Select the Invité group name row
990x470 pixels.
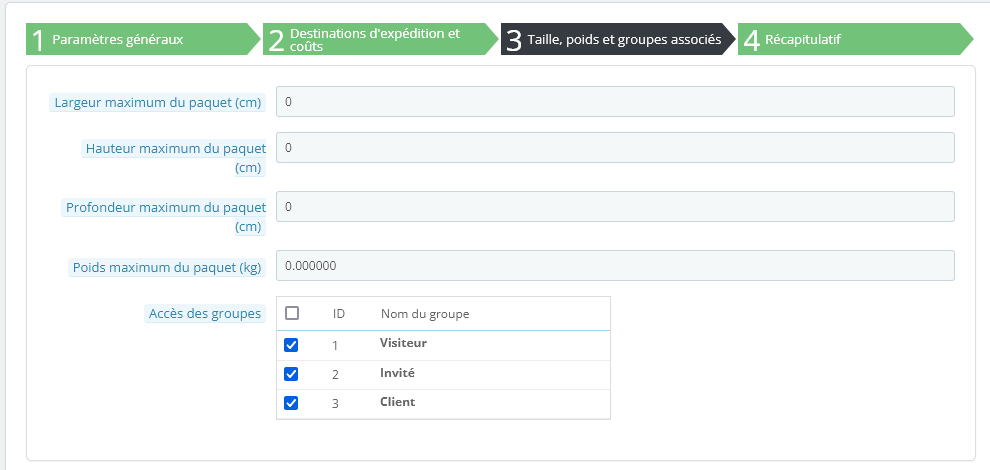pos(397,373)
